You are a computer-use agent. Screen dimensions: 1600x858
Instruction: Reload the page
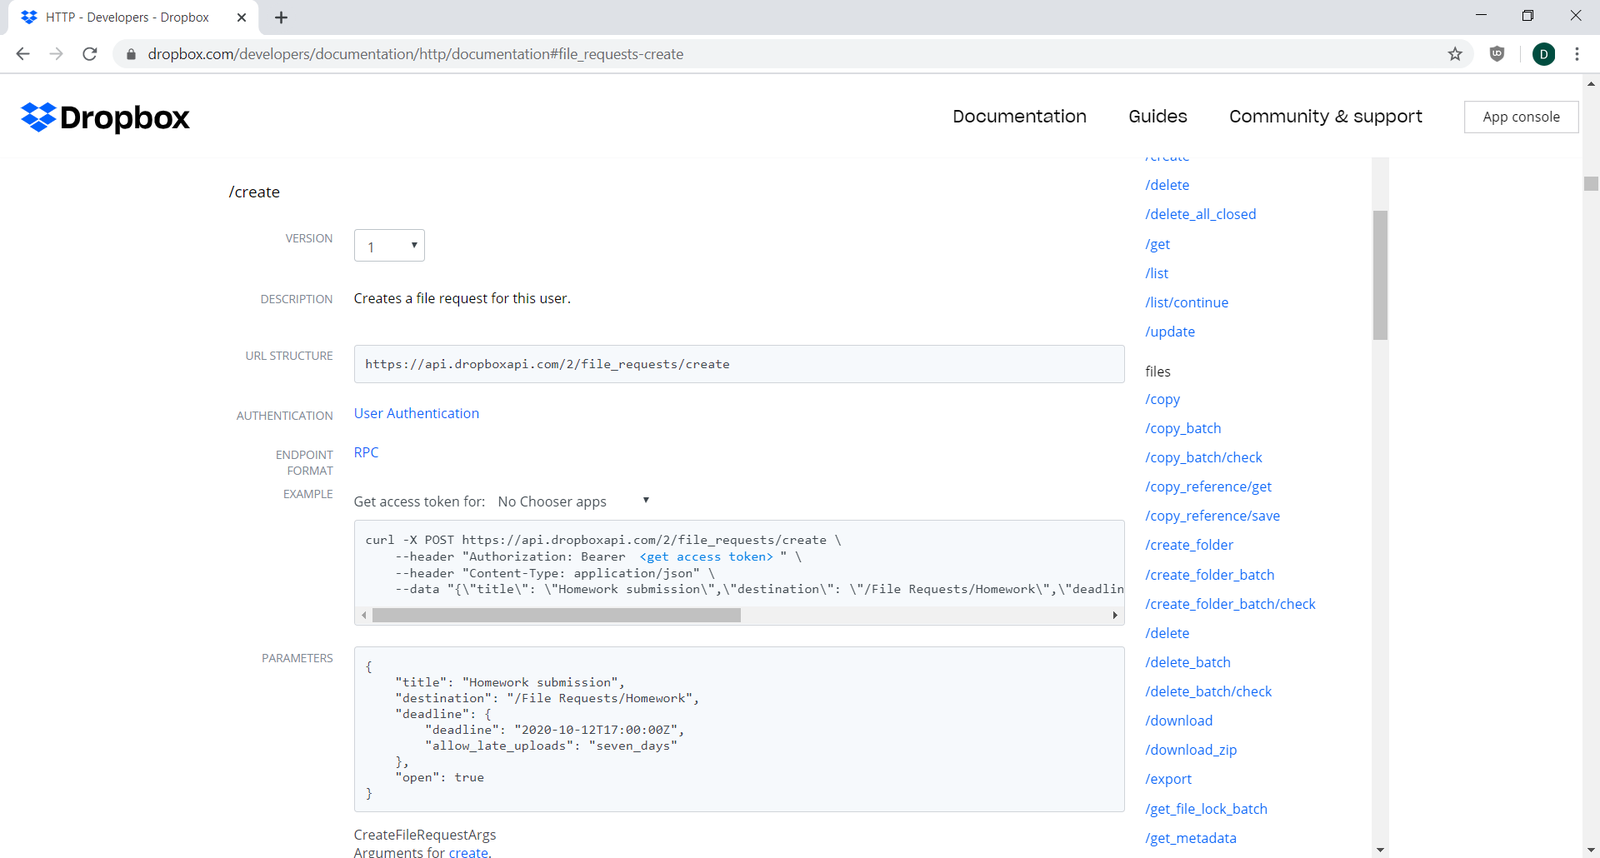[90, 54]
